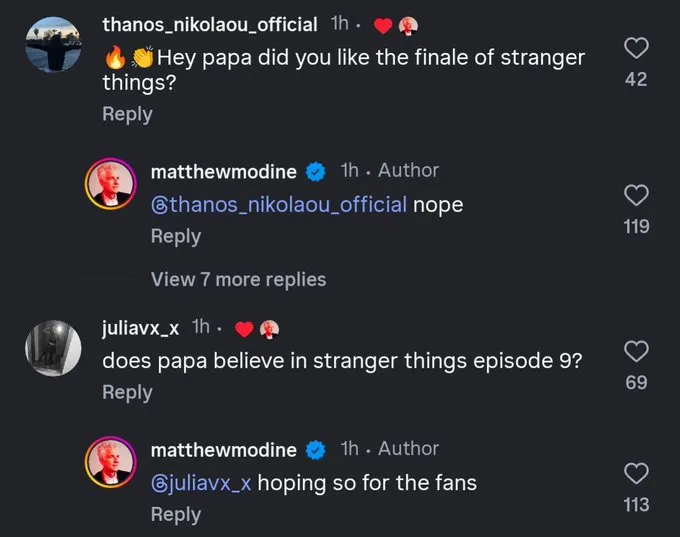Open the thanos_nikolaou_official username link
Viewport: 680px width, 537px height.
pyautogui.click(x=210, y=23)
